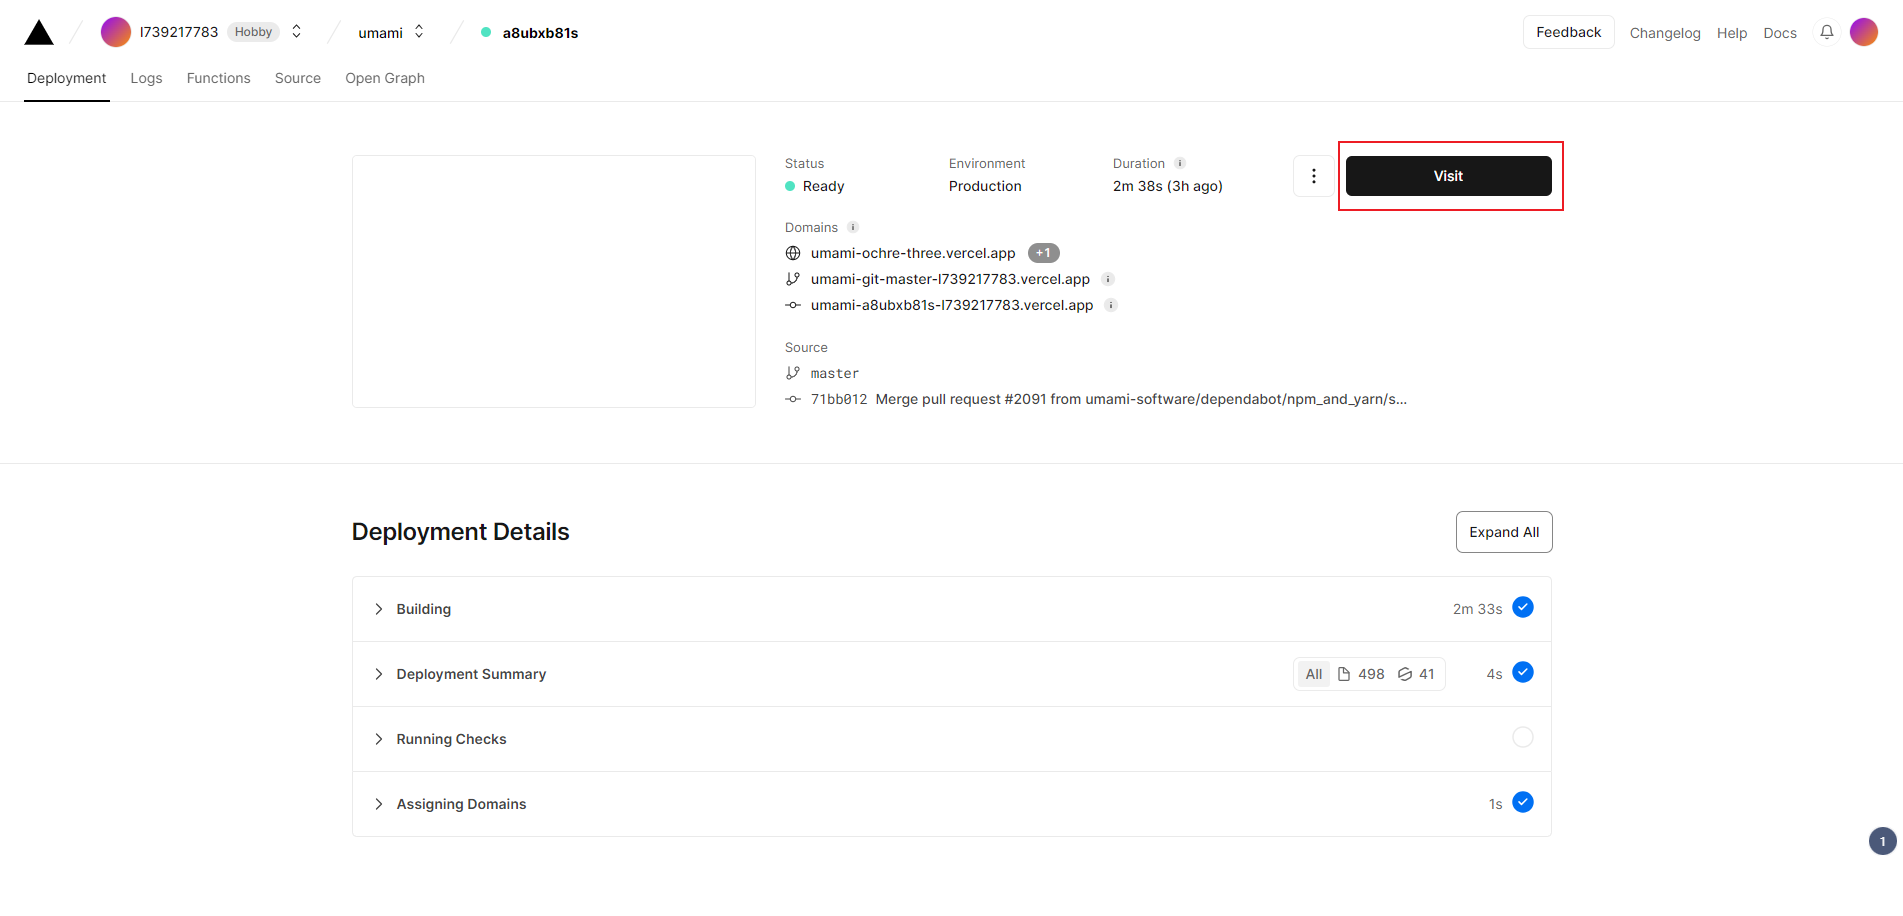The width and height of the screenshot is (1903, 916).
Task: Click the Hobby plan badge
Action: [253, 32]
